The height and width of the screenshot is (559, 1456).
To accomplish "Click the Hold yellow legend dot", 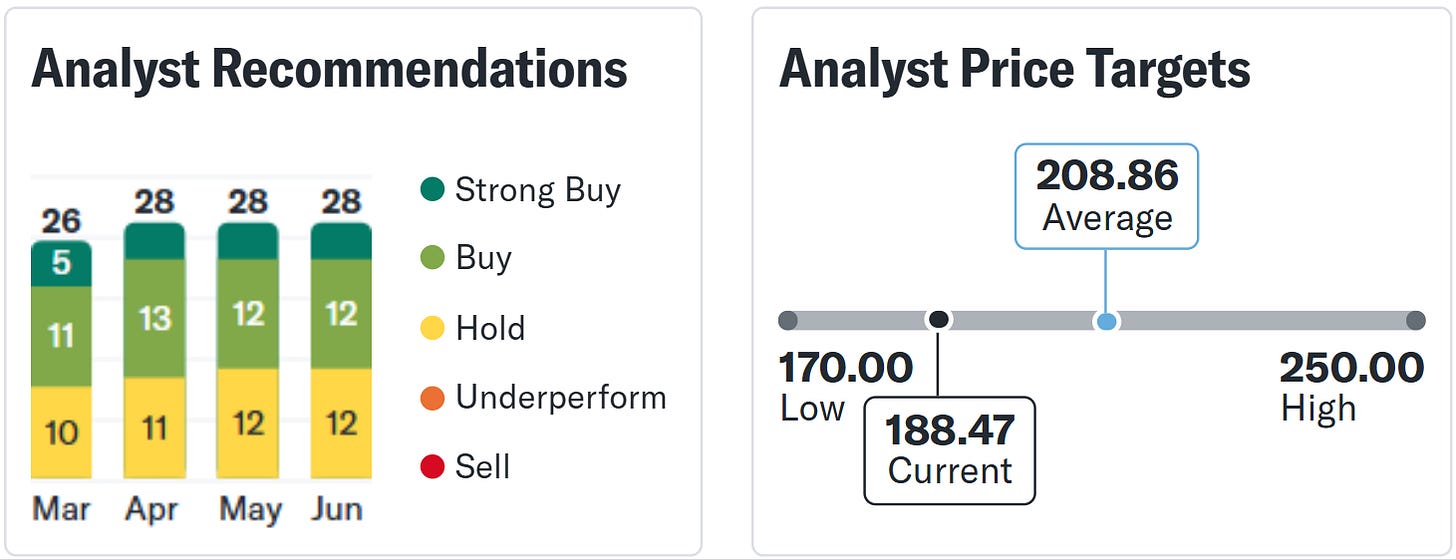I will pos(432,328).
